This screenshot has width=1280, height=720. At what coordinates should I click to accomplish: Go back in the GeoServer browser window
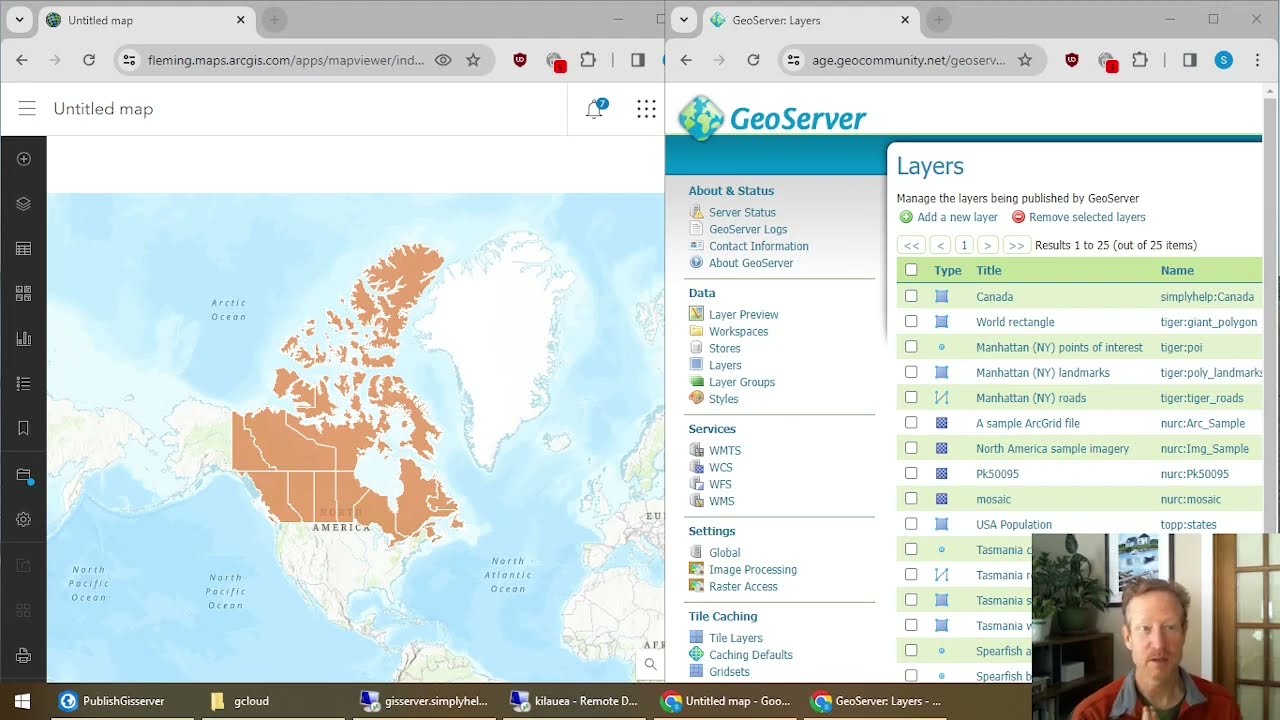point(686,60)
